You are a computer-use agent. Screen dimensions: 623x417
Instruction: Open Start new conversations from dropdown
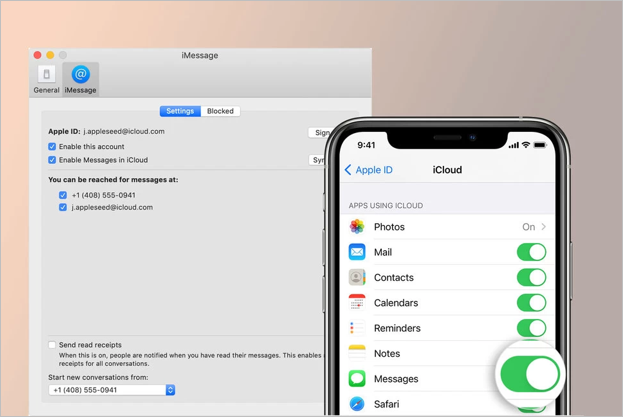pos(170,390)
